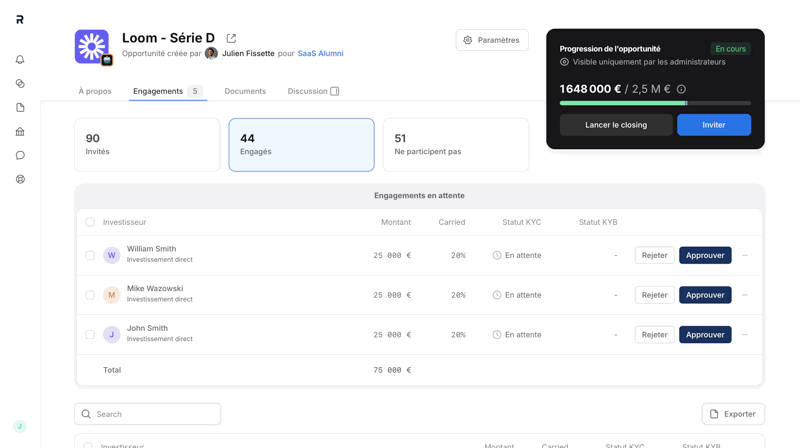Click the Montant column header
This screenshot has width=800, height=448.
pos(396,222)
